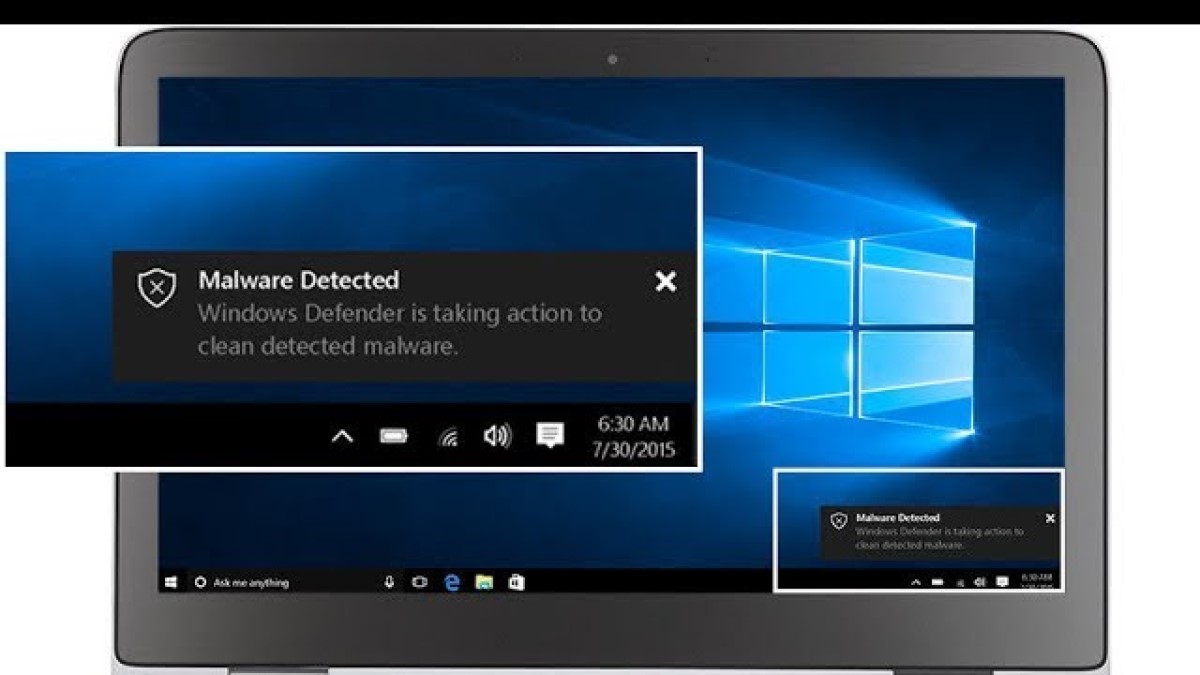Viewport: 1200px width, 675px height.
Task: Check the battery icon in enlarged tray
Action: pyautogui.click(x=394, y=436)
